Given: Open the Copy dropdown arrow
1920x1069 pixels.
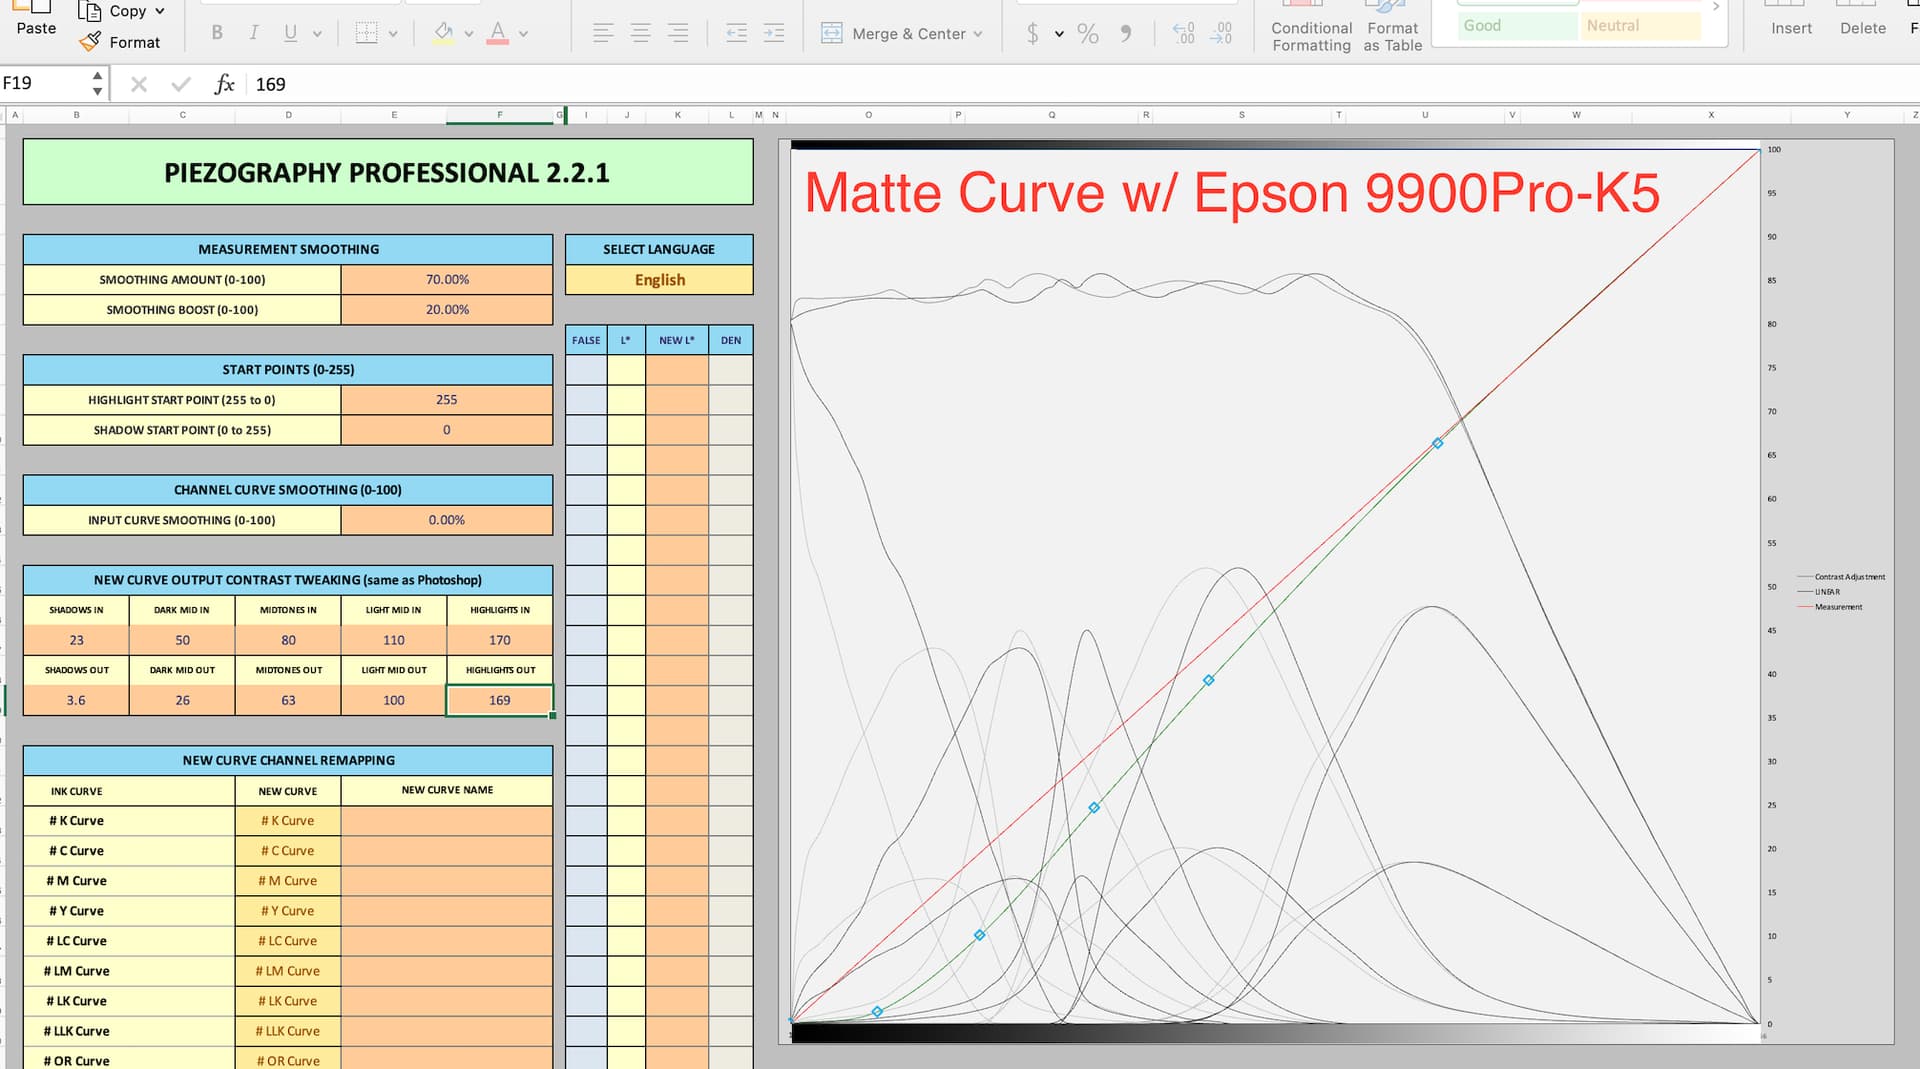Looking at the screenshot, I should tap(160, 11).
